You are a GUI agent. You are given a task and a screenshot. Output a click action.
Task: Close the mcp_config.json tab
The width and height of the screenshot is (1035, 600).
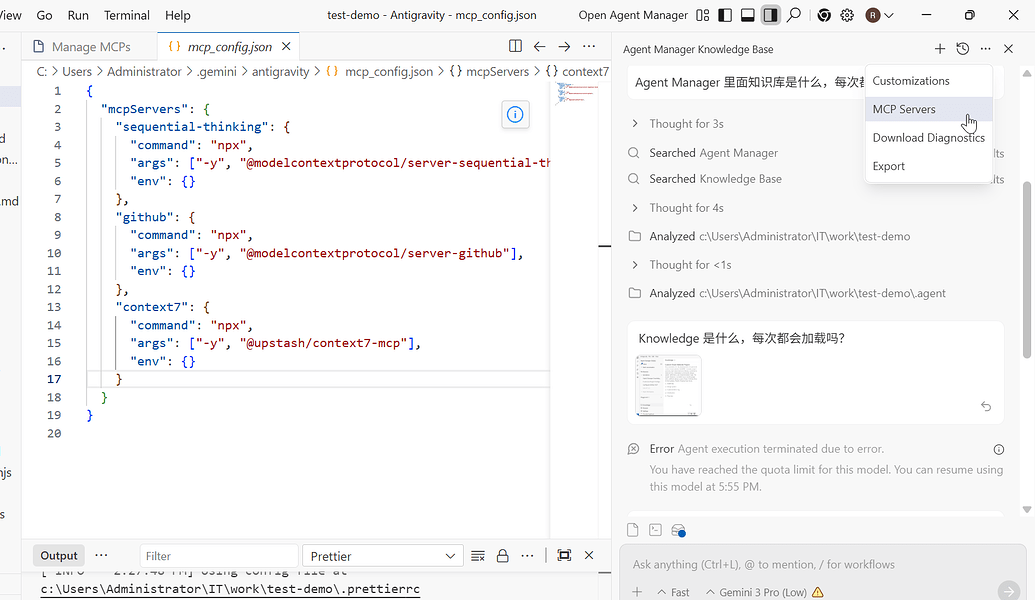tap(286, 46)
